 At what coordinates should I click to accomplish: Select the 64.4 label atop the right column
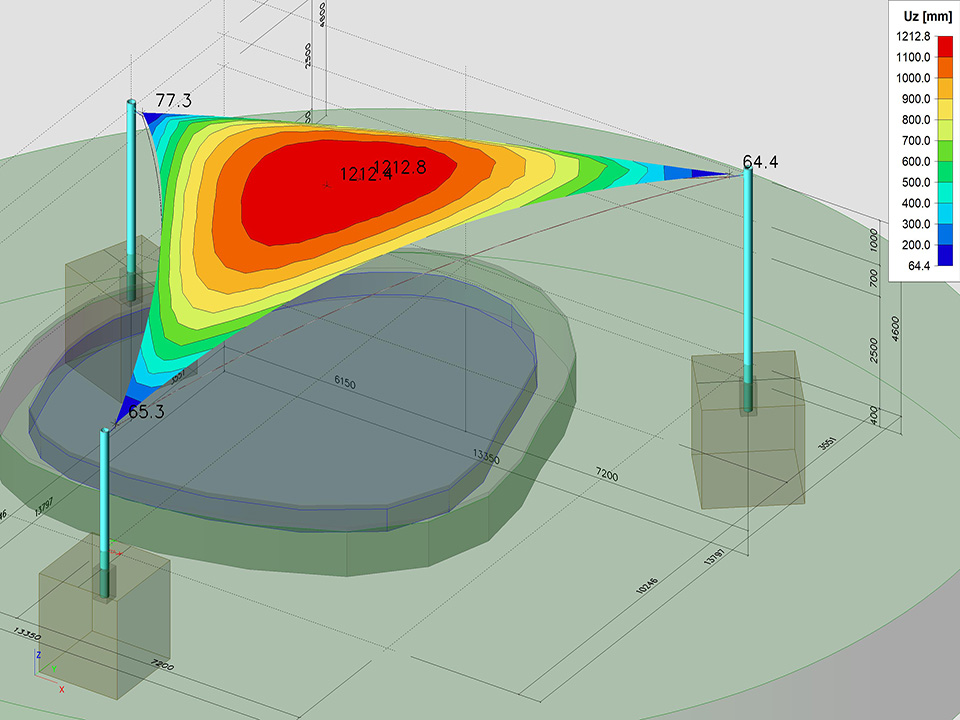760,161
